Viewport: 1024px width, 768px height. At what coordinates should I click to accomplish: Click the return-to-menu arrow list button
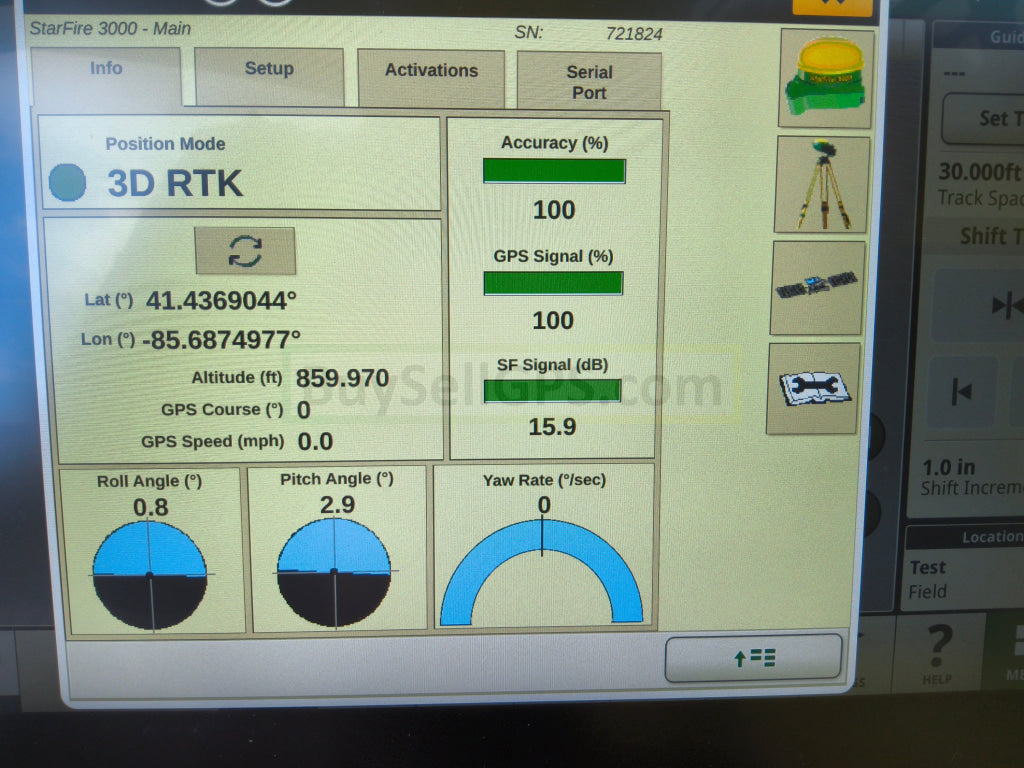(x=753, y=658)
